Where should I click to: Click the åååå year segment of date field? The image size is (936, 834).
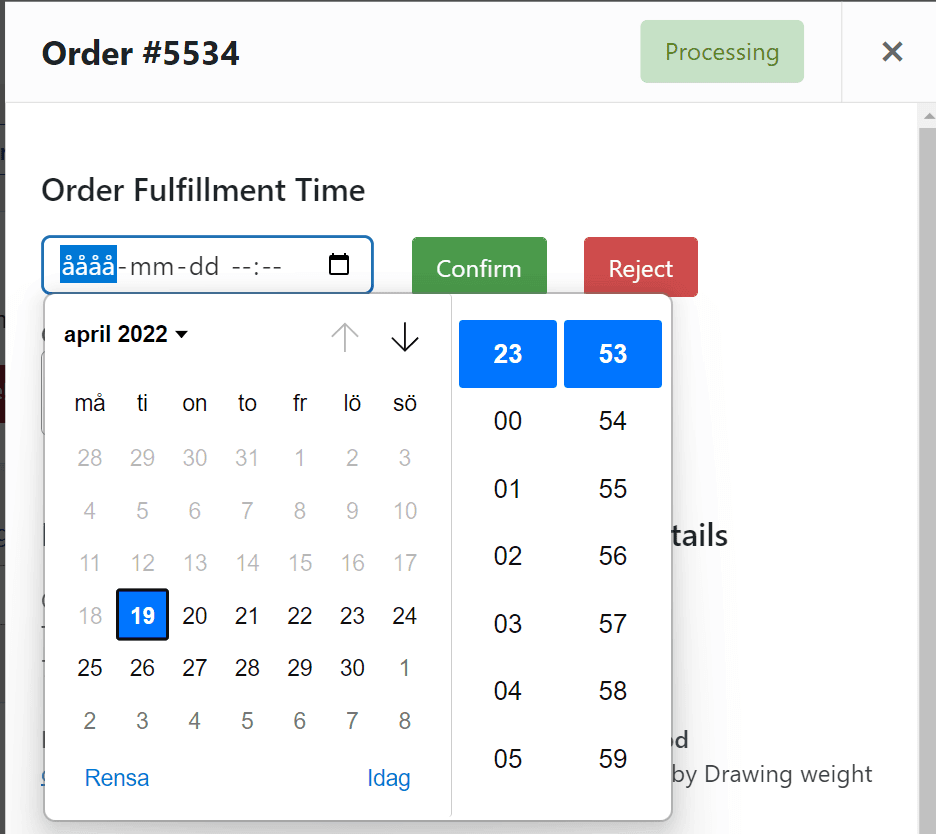[x=88, y=264]
